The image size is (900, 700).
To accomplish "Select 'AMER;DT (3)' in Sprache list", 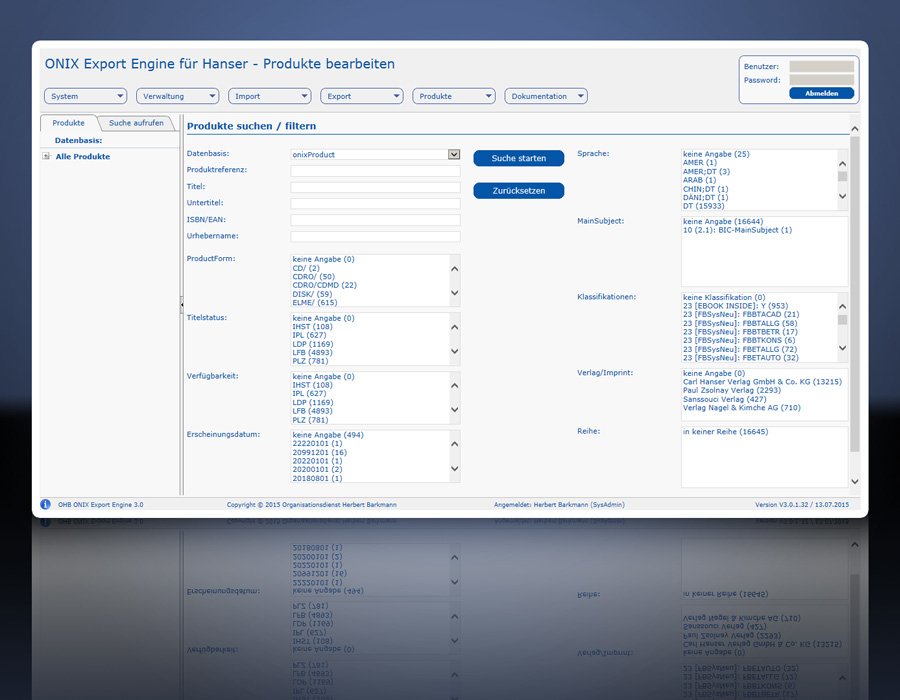I will click(x=706, y=172).
